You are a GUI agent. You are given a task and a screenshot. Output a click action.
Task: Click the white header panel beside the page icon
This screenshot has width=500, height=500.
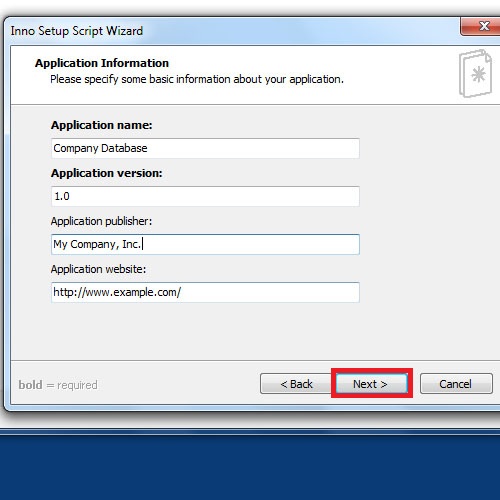click(400, 75)
